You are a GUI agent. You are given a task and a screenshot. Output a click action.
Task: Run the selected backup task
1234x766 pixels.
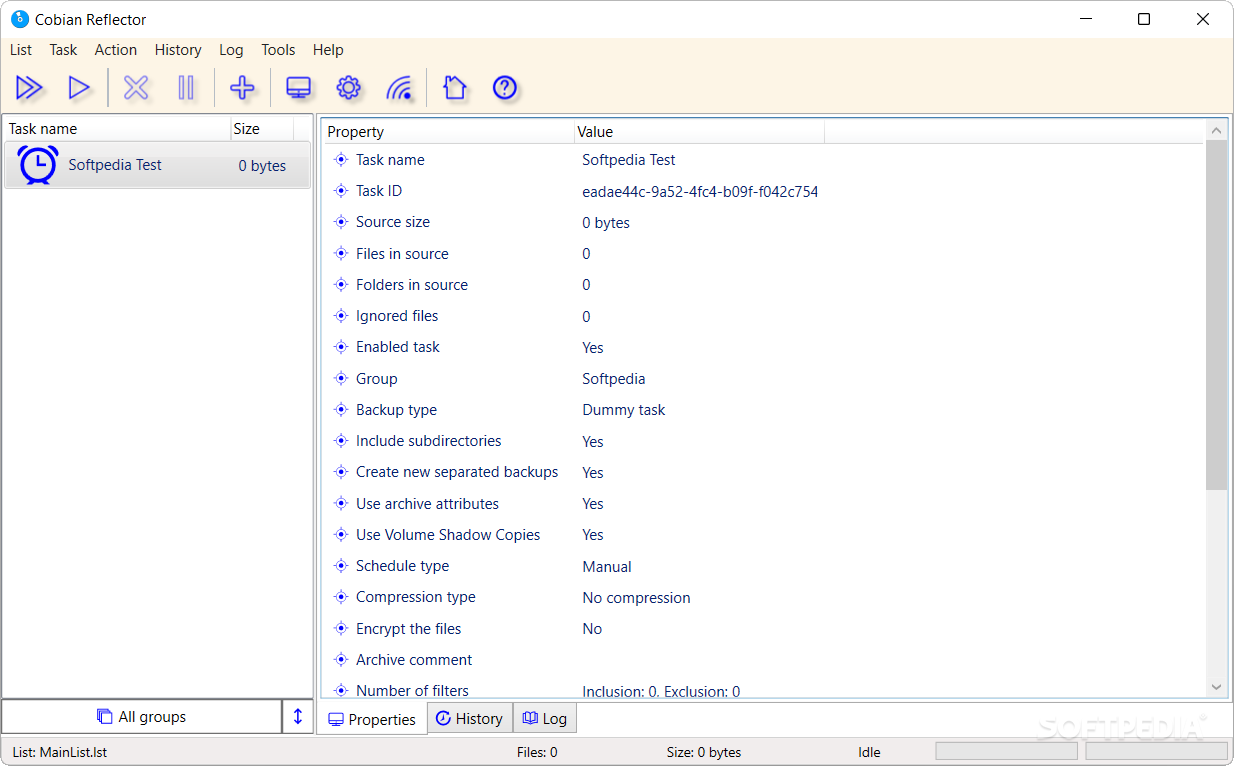pyautogui.click(x=79, y=87)
